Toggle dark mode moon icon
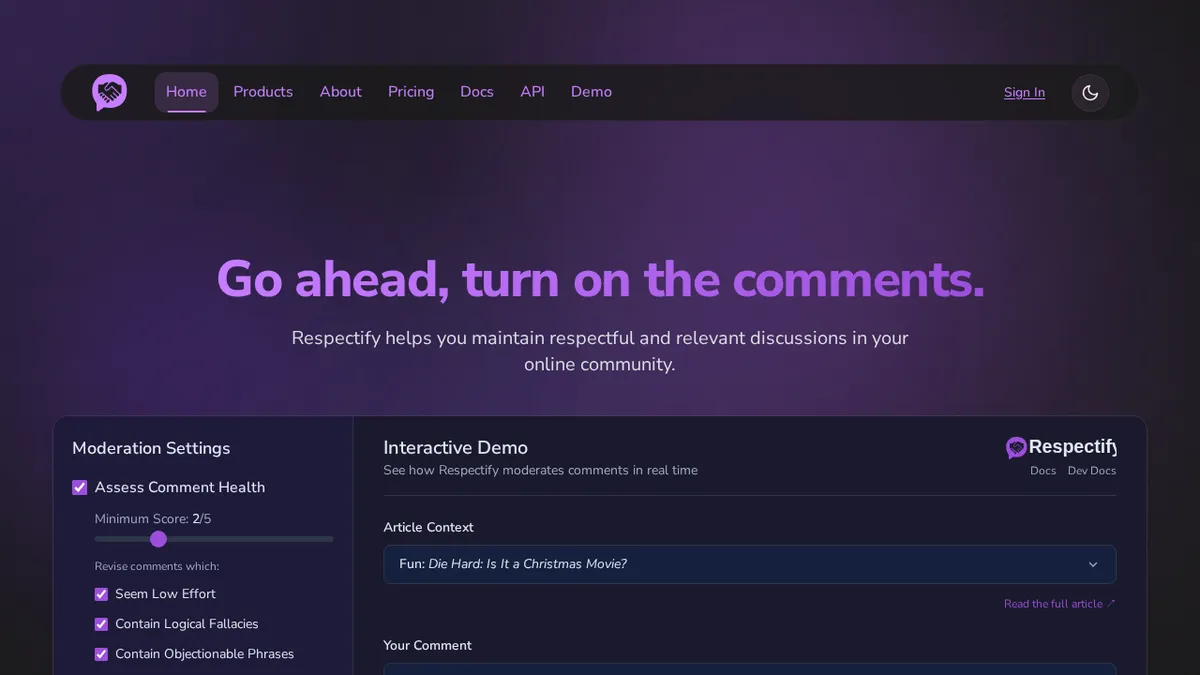Image resolution: width=1200 pixels, height=675 pixels. tap(1090, 93)
